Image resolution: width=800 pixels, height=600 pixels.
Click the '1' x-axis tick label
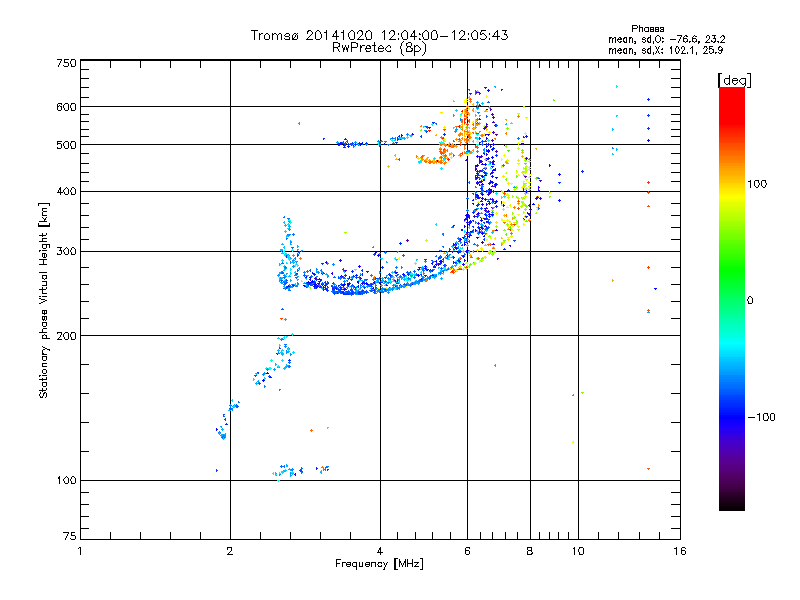point(80,551)
